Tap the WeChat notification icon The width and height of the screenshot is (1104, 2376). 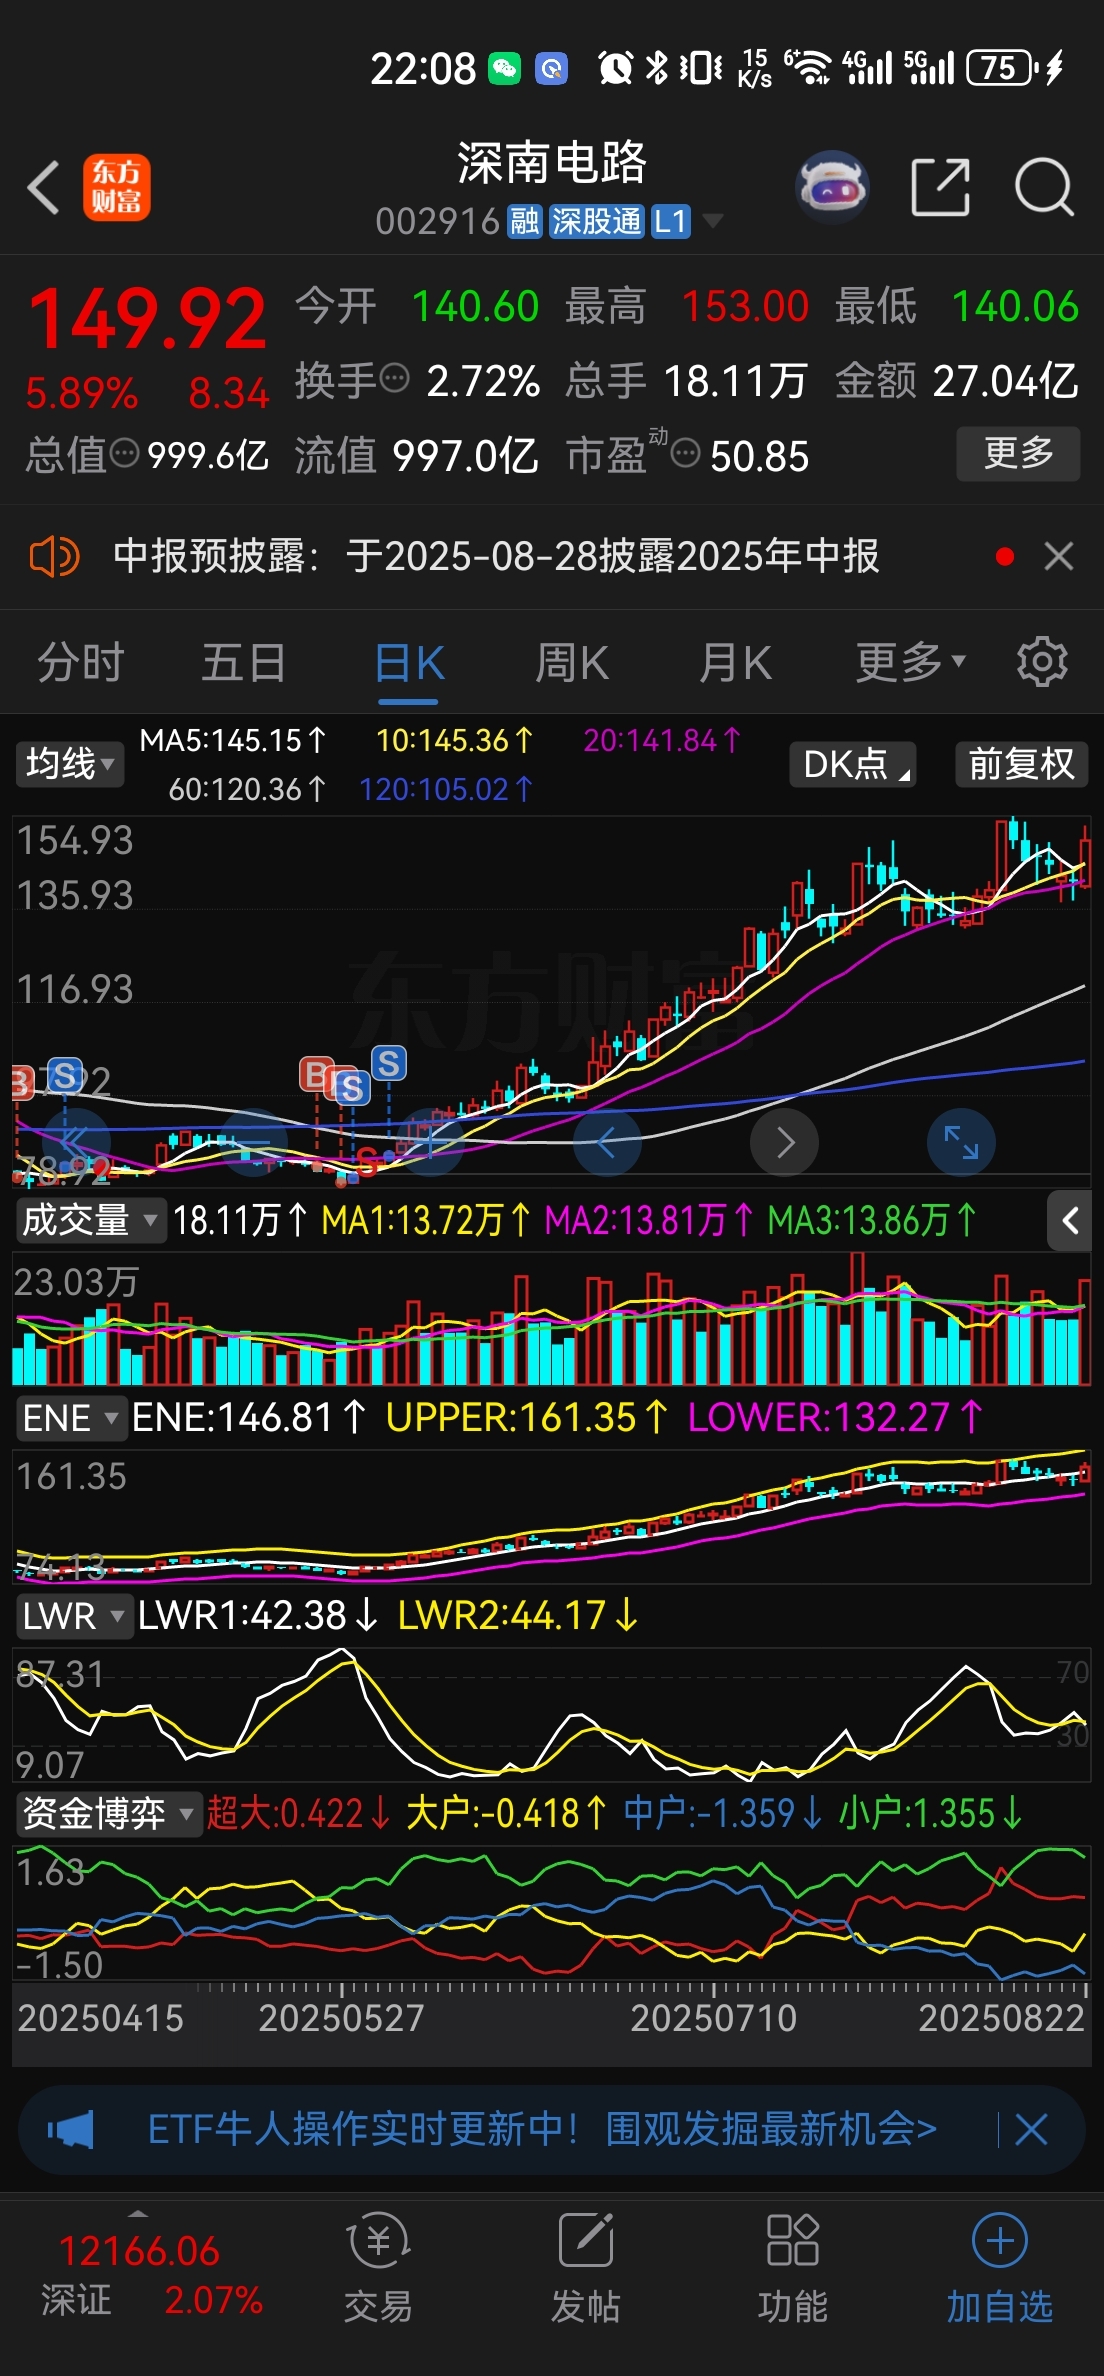pos(504,69)
